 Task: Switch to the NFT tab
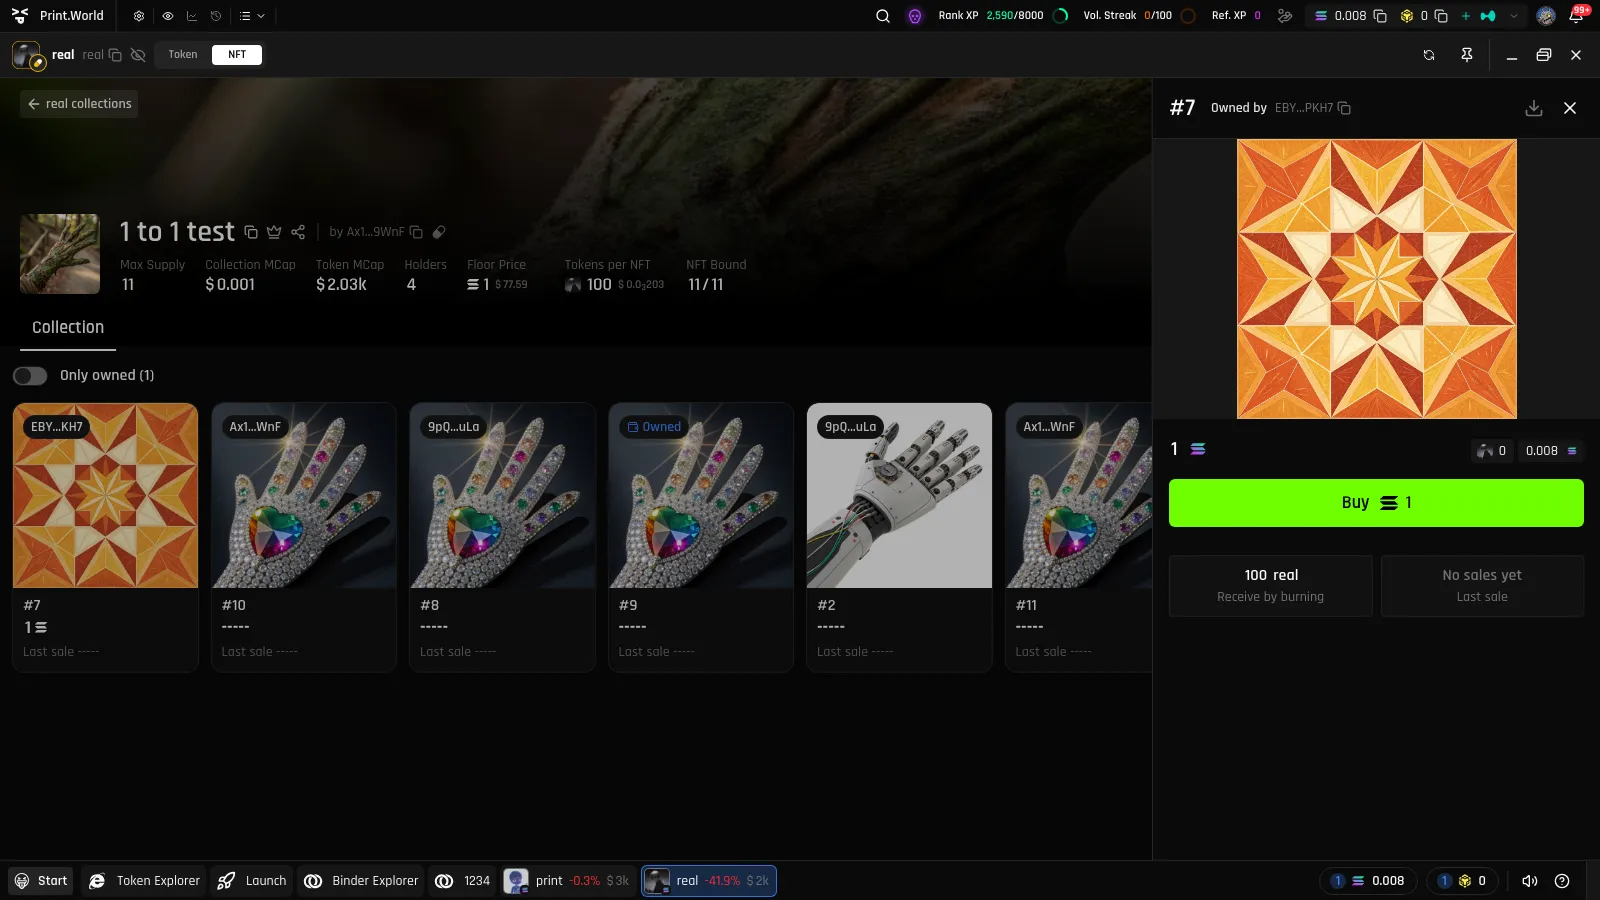(237, 55)
